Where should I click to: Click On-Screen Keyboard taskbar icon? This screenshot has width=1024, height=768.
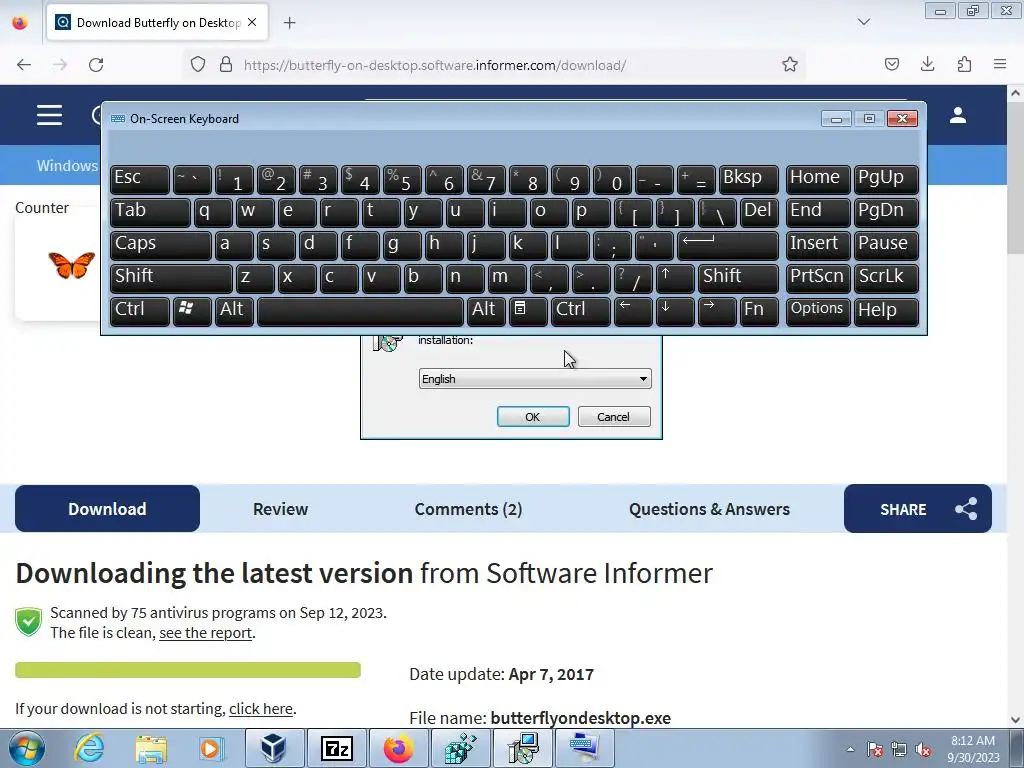[584, 748]
